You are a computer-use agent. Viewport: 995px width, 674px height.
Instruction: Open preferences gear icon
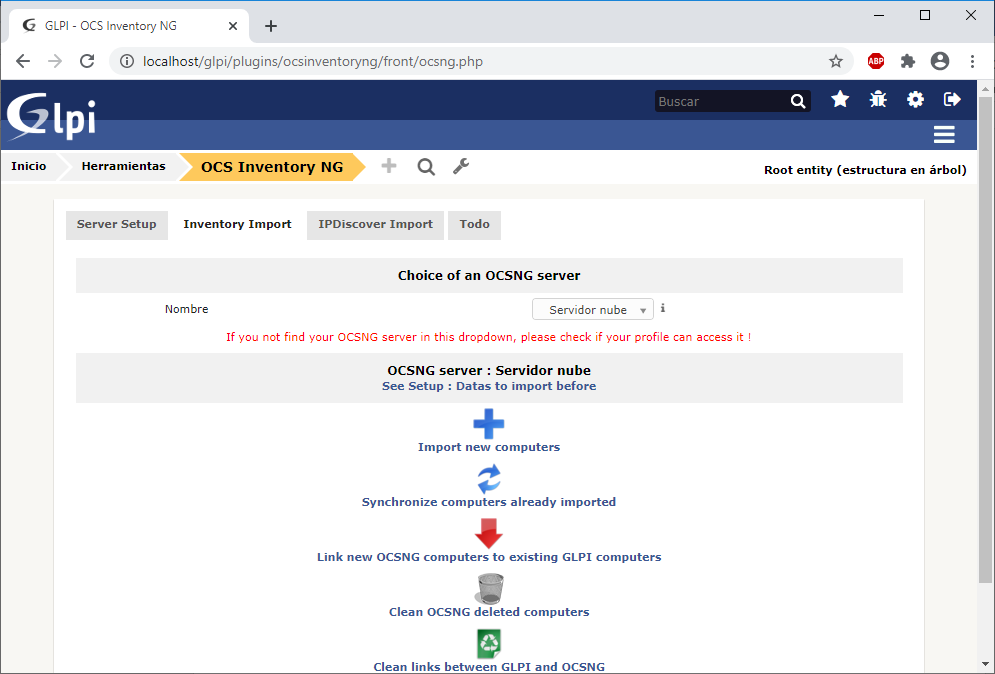click(x=915, y=100)
